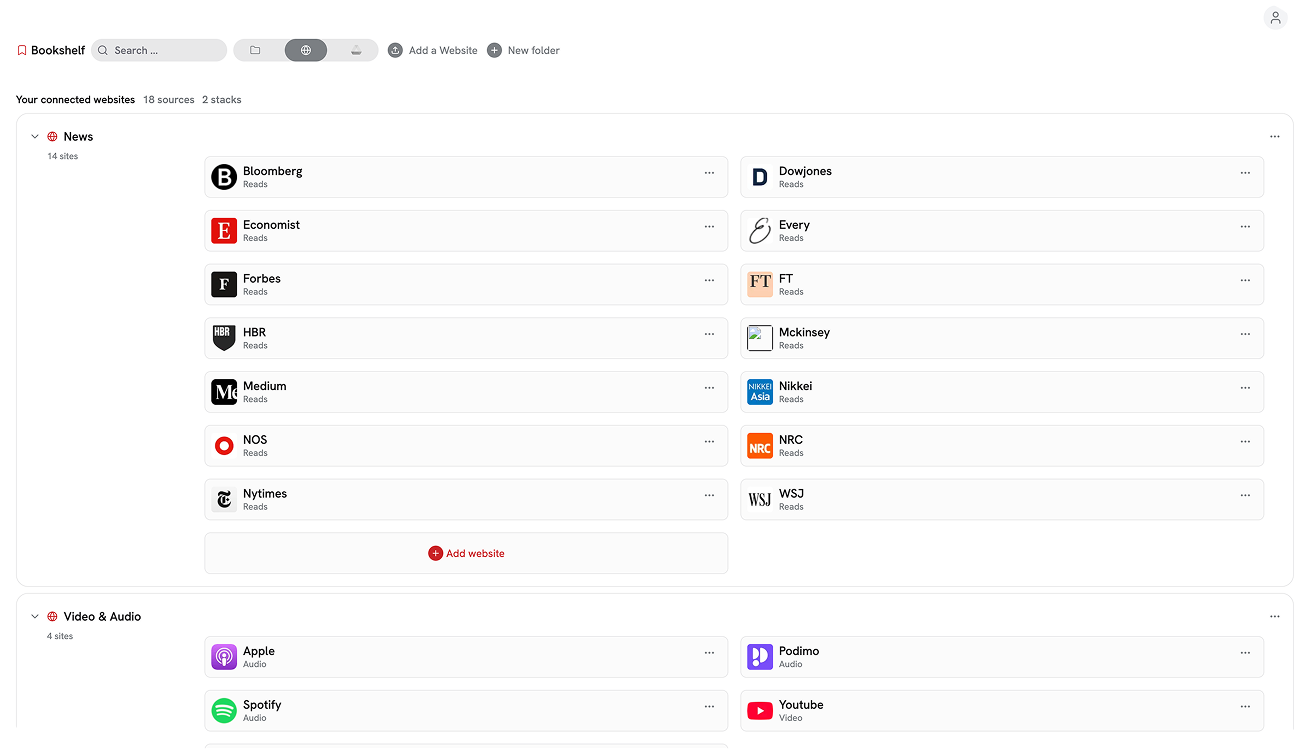Open the HBR options menu

(709, 334)
